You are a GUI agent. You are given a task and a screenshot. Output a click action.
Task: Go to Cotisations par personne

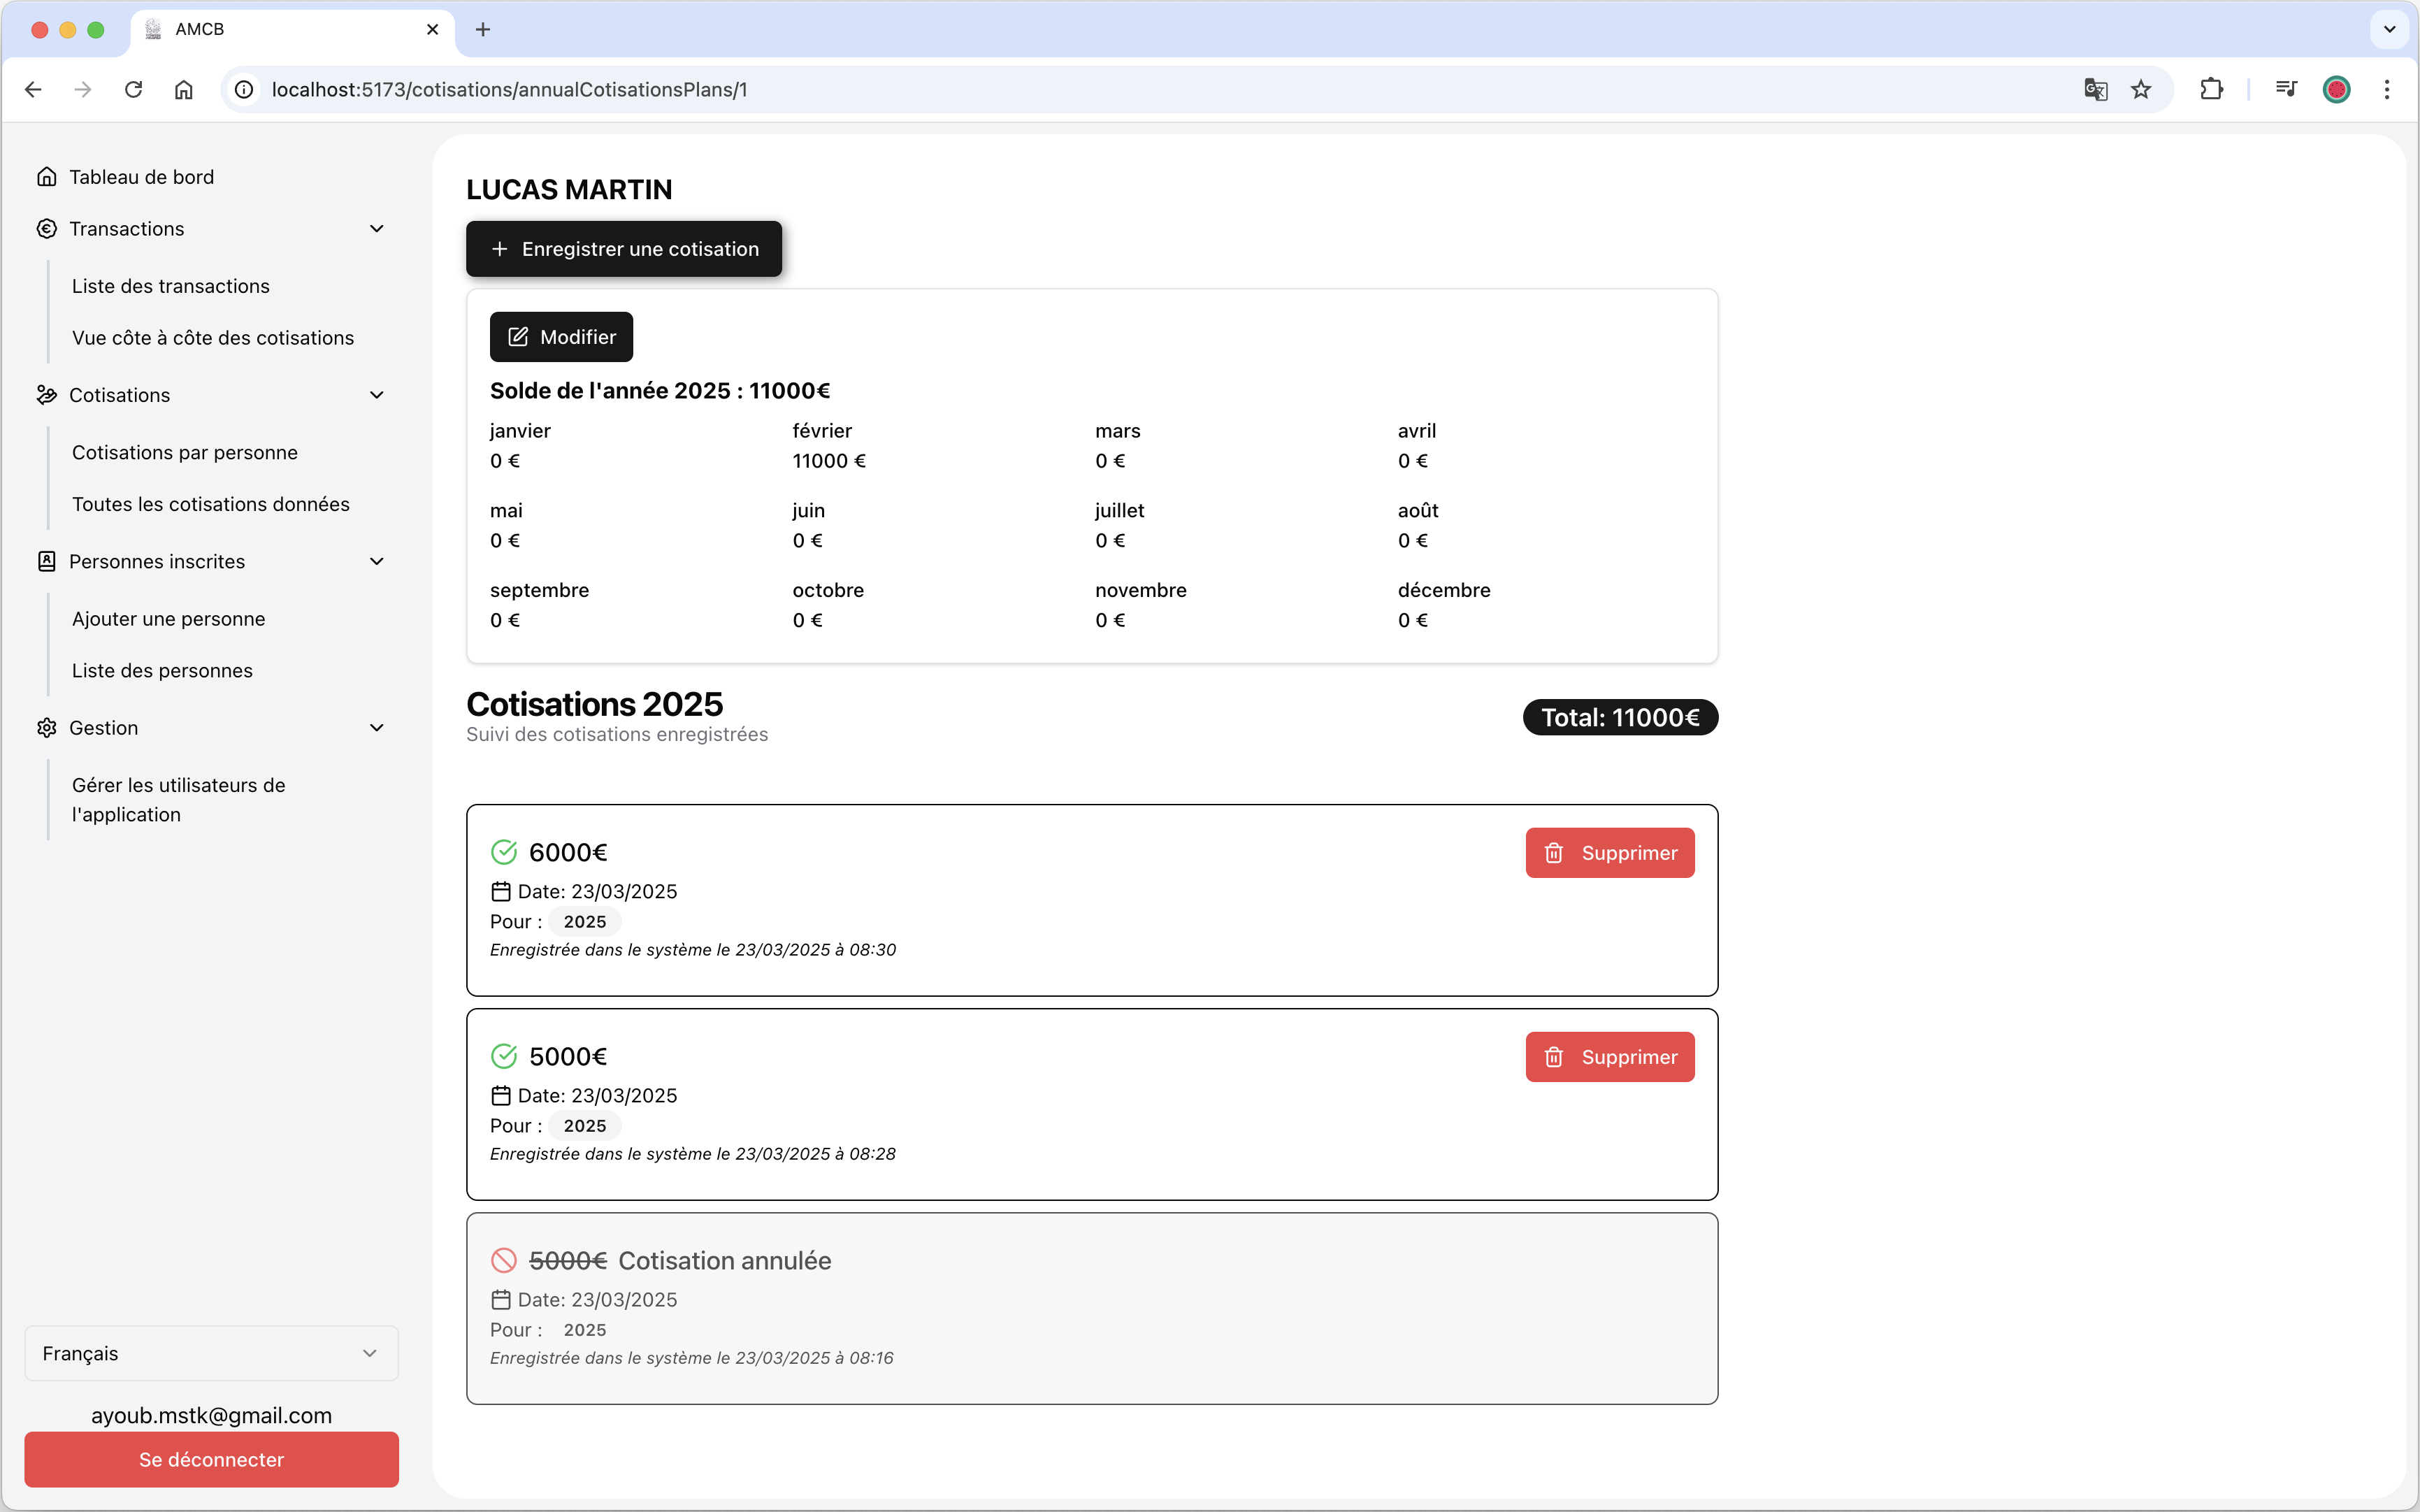pos(185,452)
